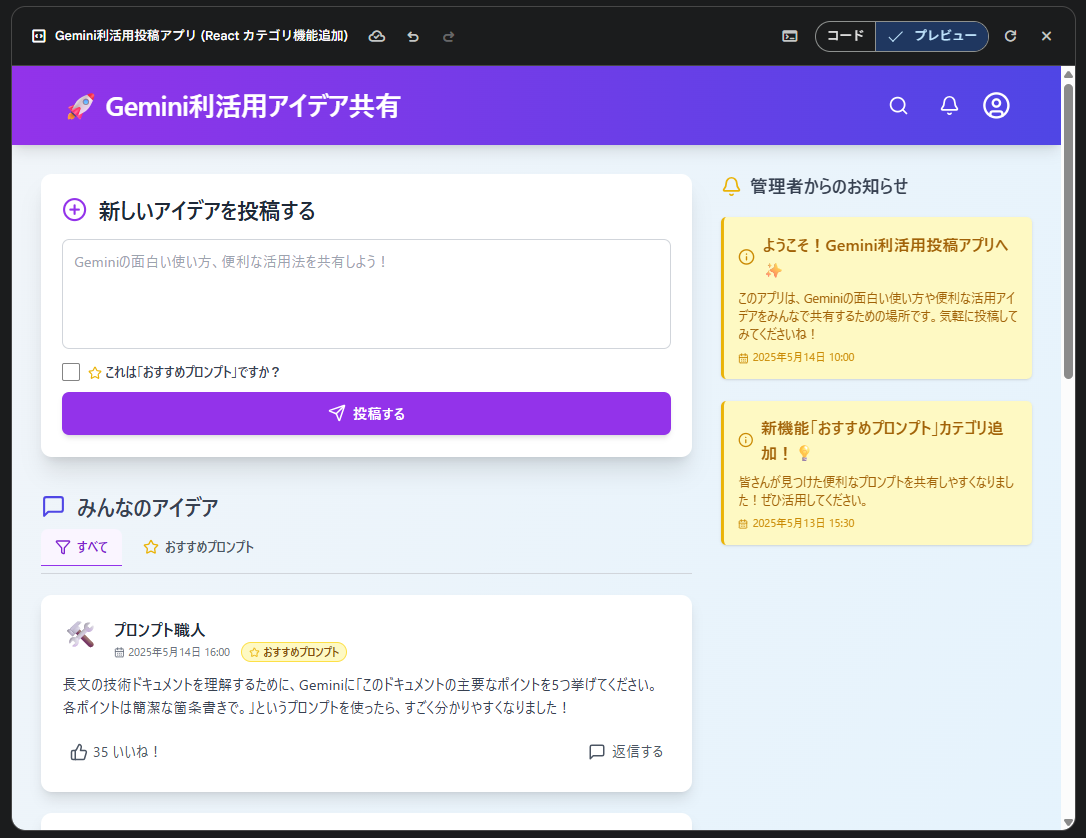1086x838 pixels.
Task: Click the vertical scrollbar thumb
Action: 1068,230
